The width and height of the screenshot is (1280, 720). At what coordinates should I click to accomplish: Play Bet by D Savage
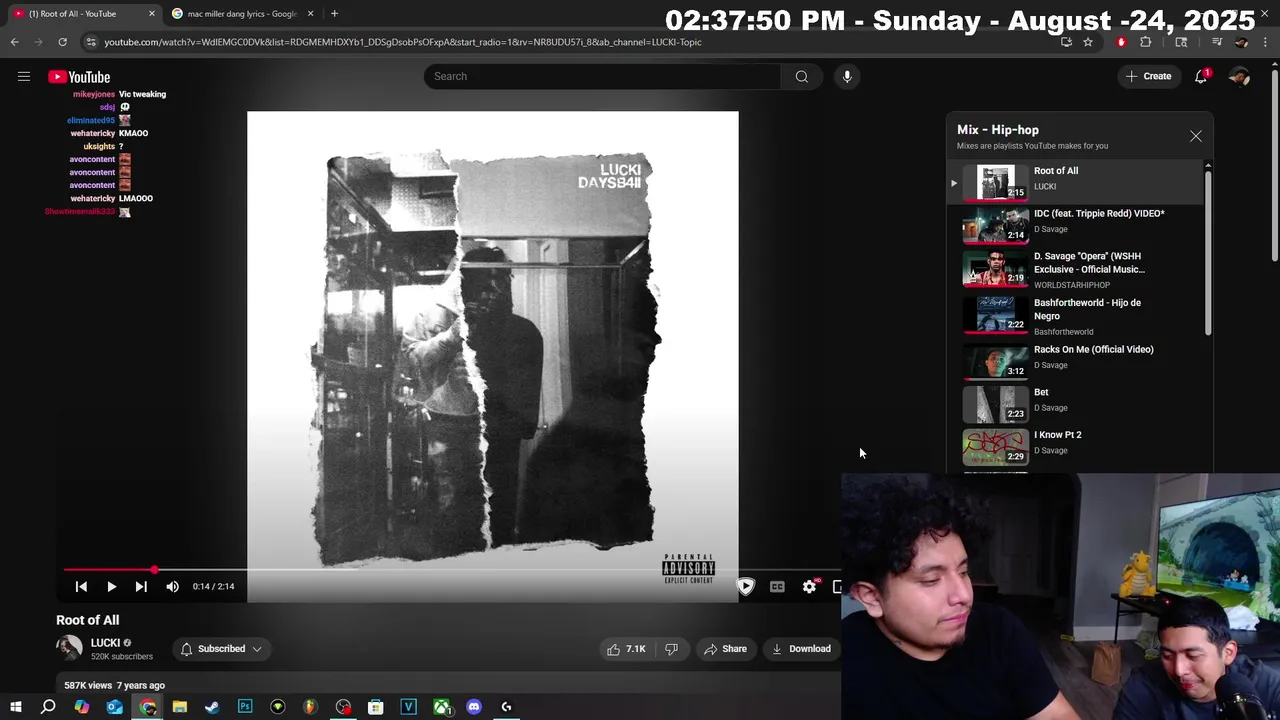point(1076,404)
